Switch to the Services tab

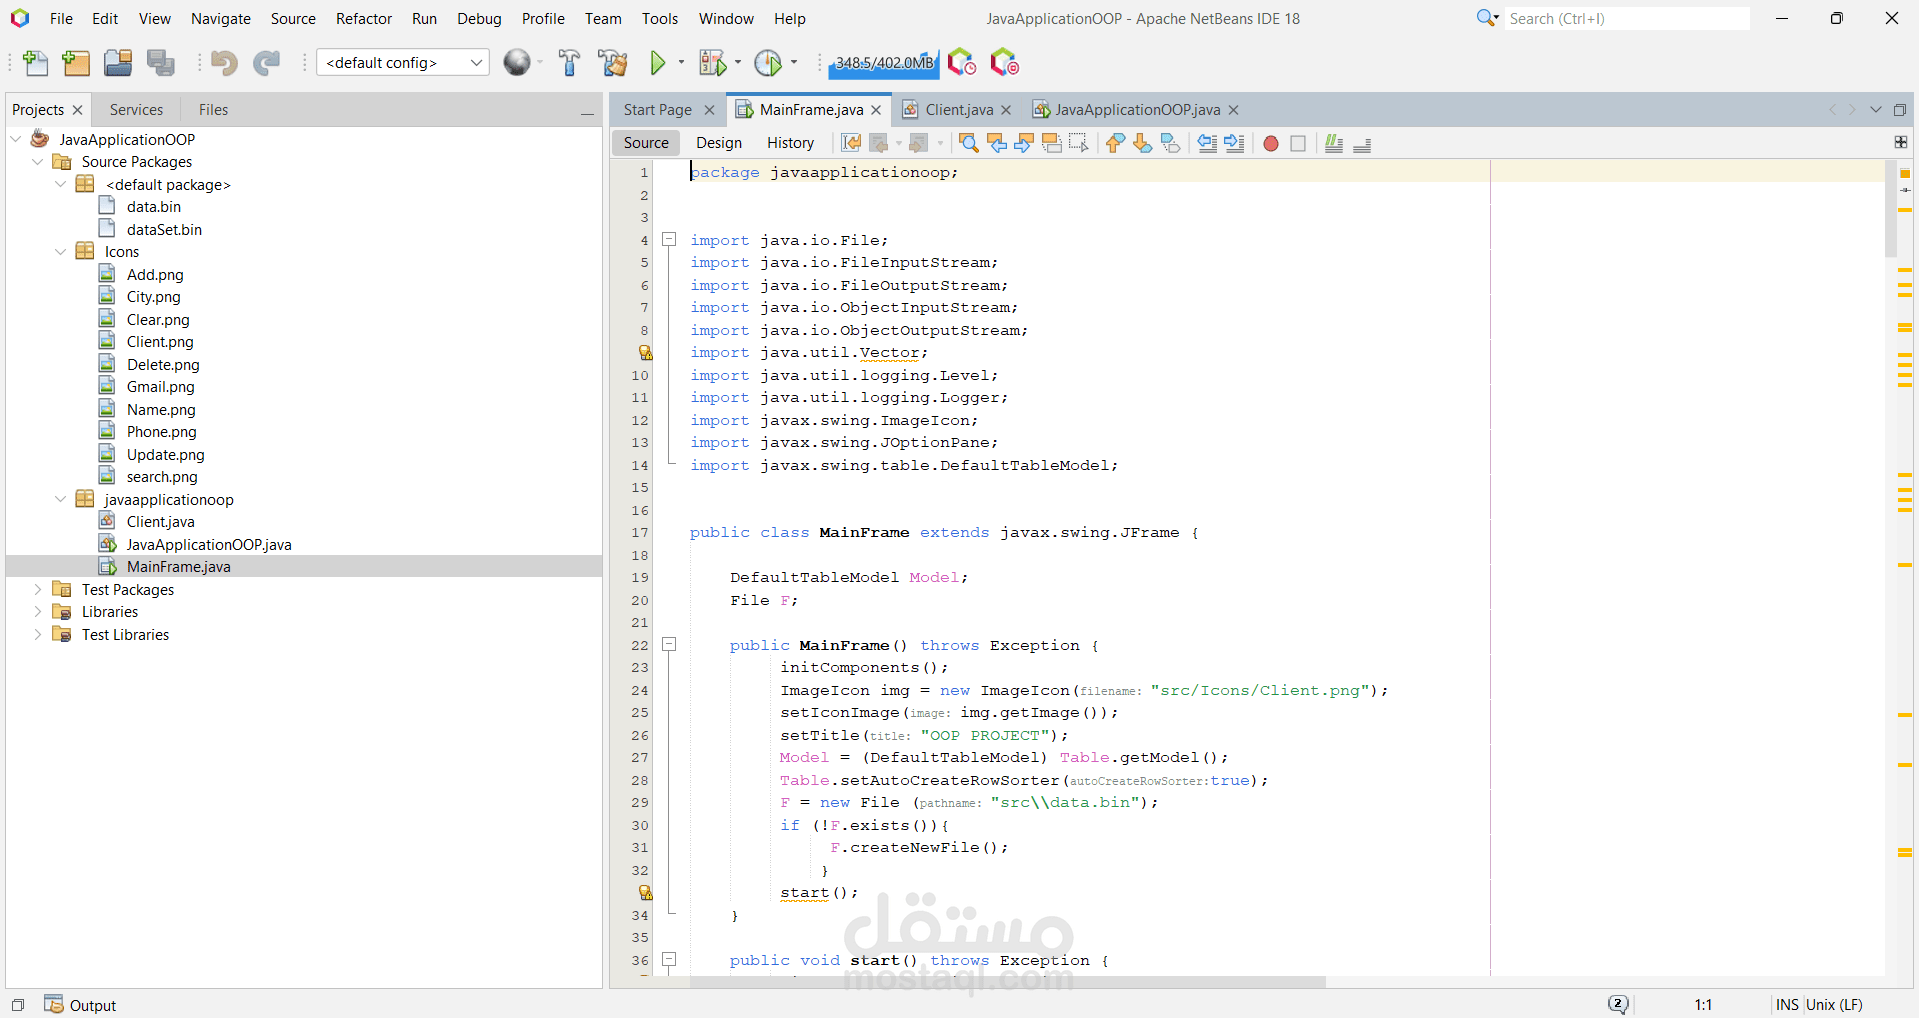pyautogui.click(x=136, y=110)
